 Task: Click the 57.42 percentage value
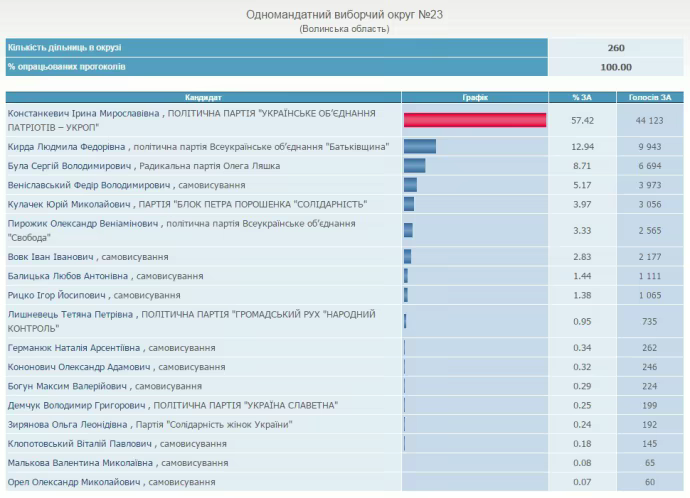tap(583, 121)
